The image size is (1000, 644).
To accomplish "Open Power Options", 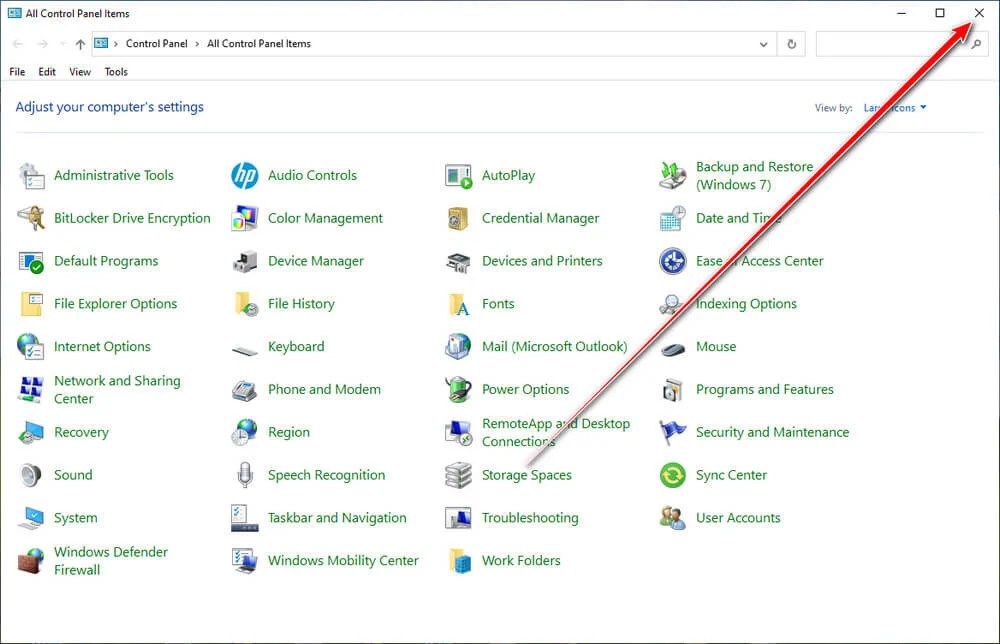I will [x=527, y=389].
